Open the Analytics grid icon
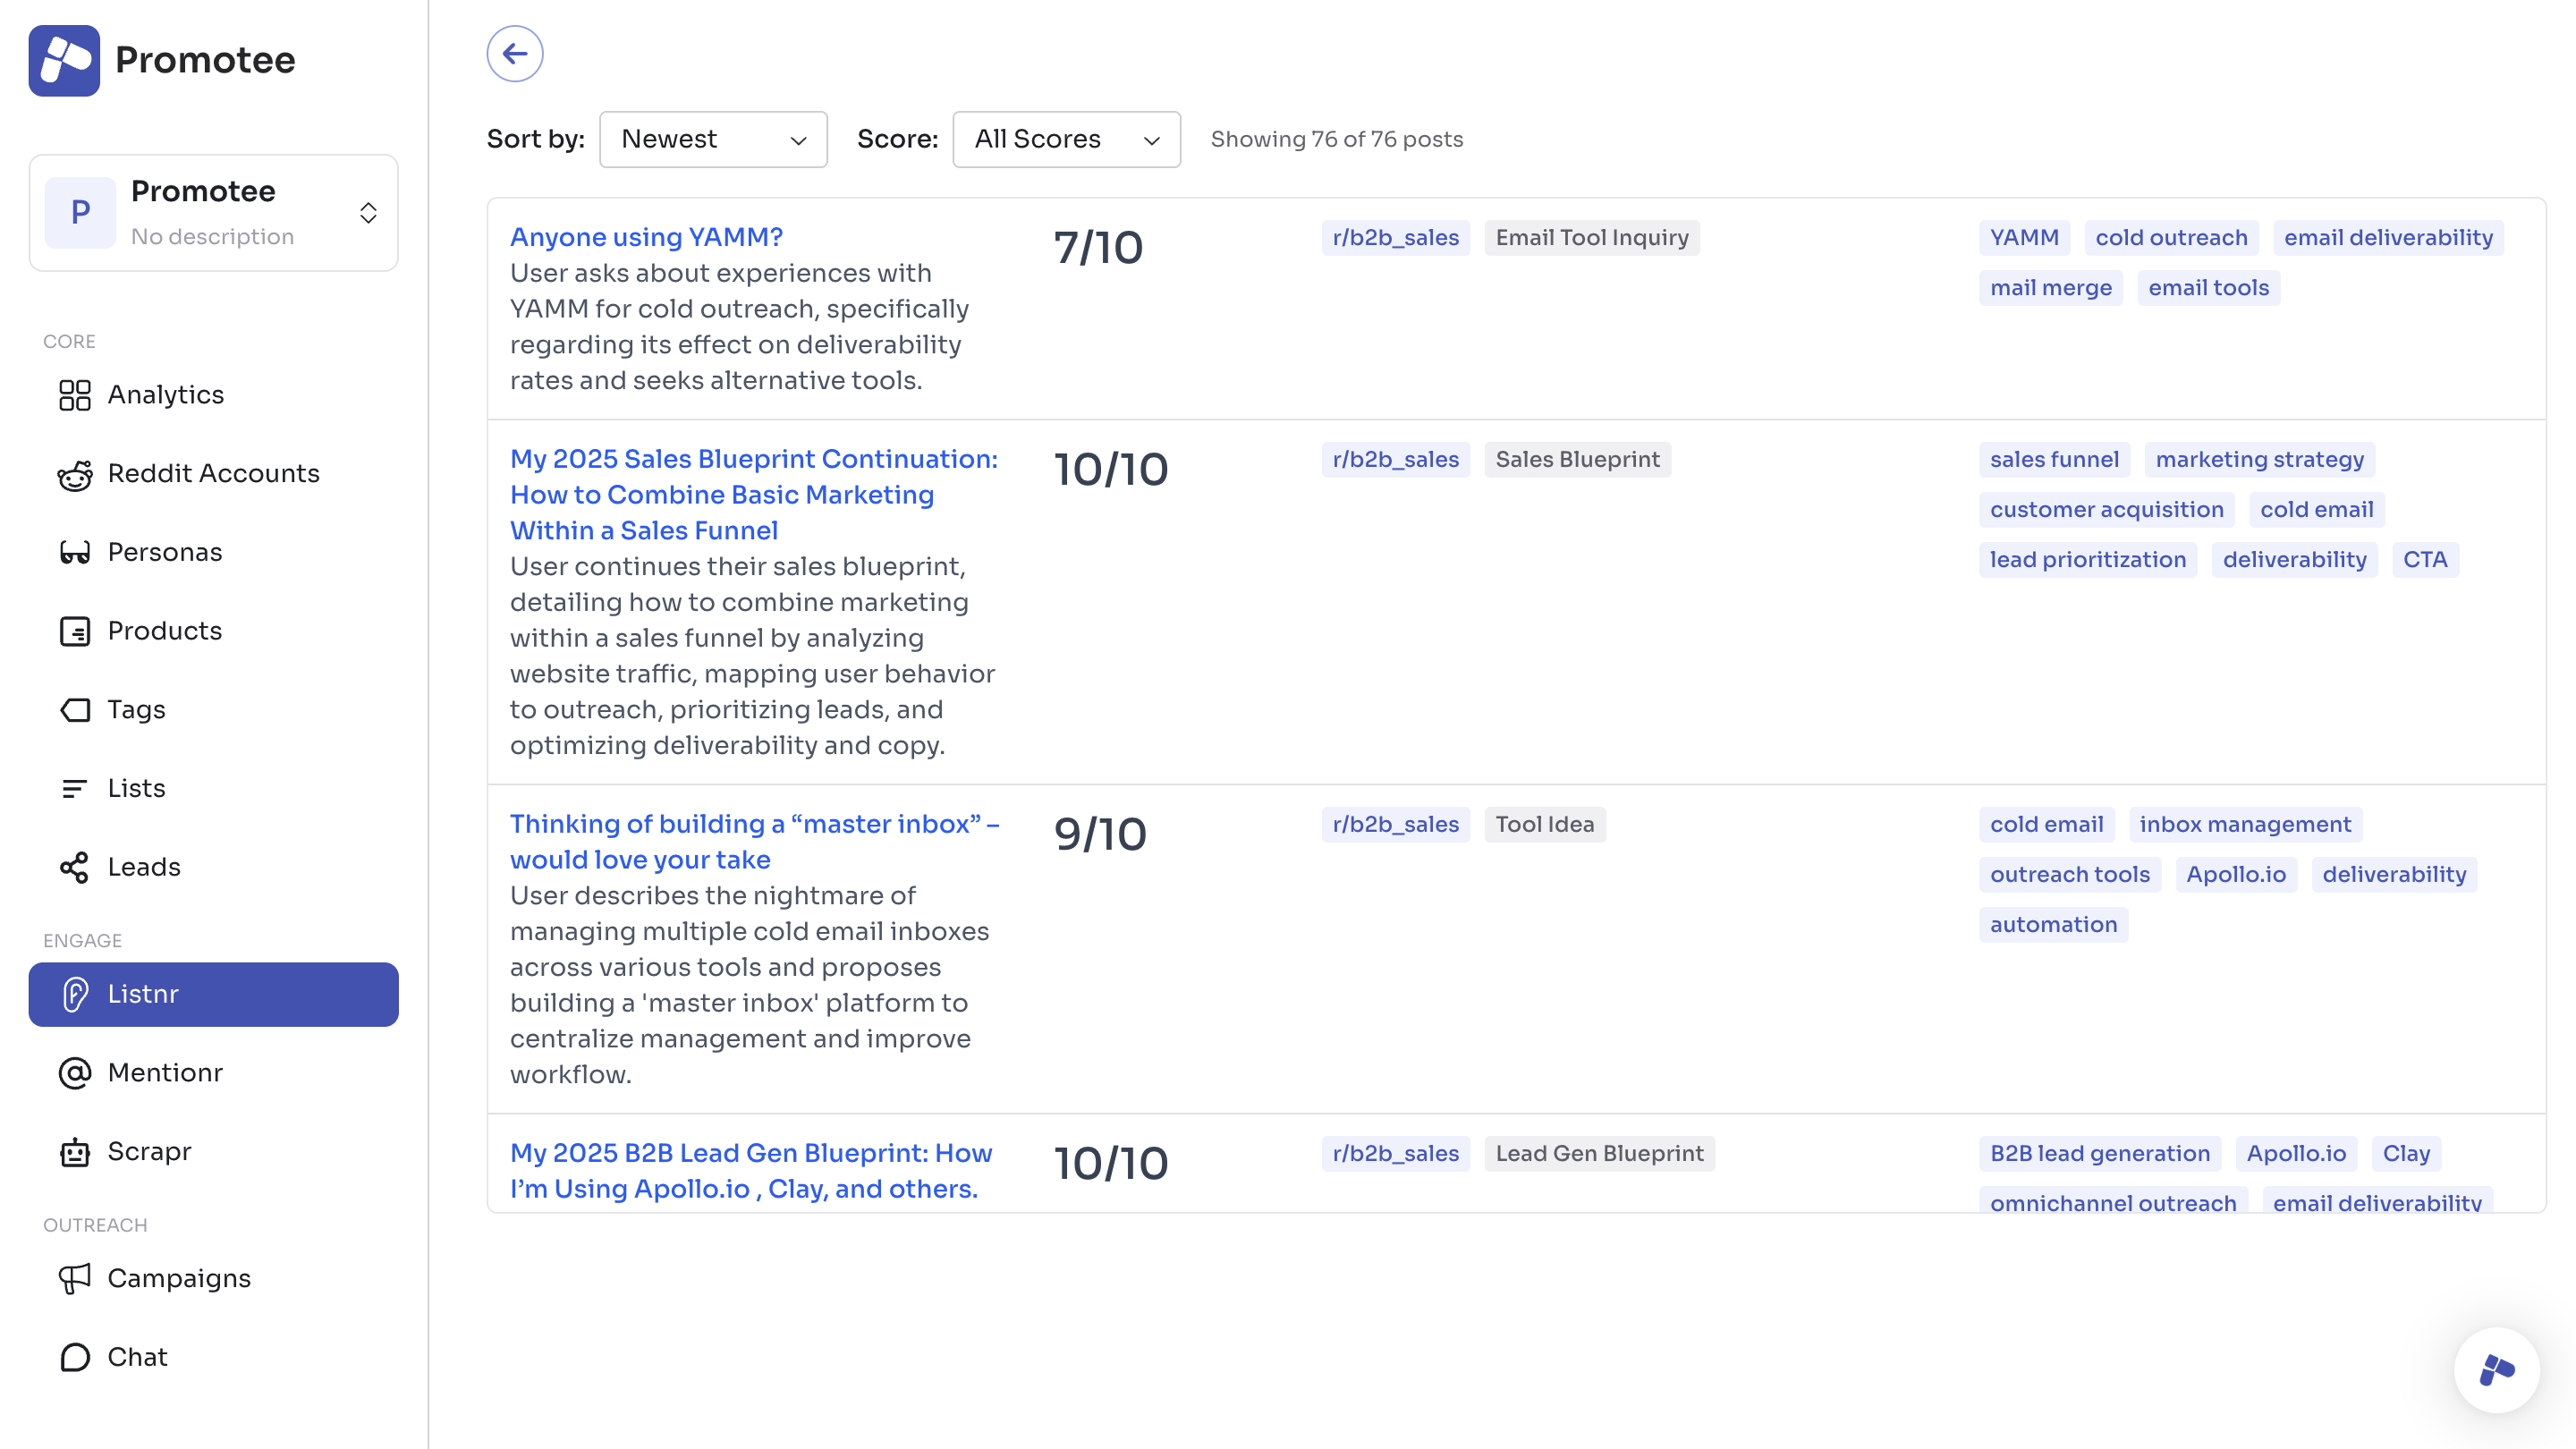Image resolution: width=2576 pixels, height=1449 pixels. [x=74, y=395]
